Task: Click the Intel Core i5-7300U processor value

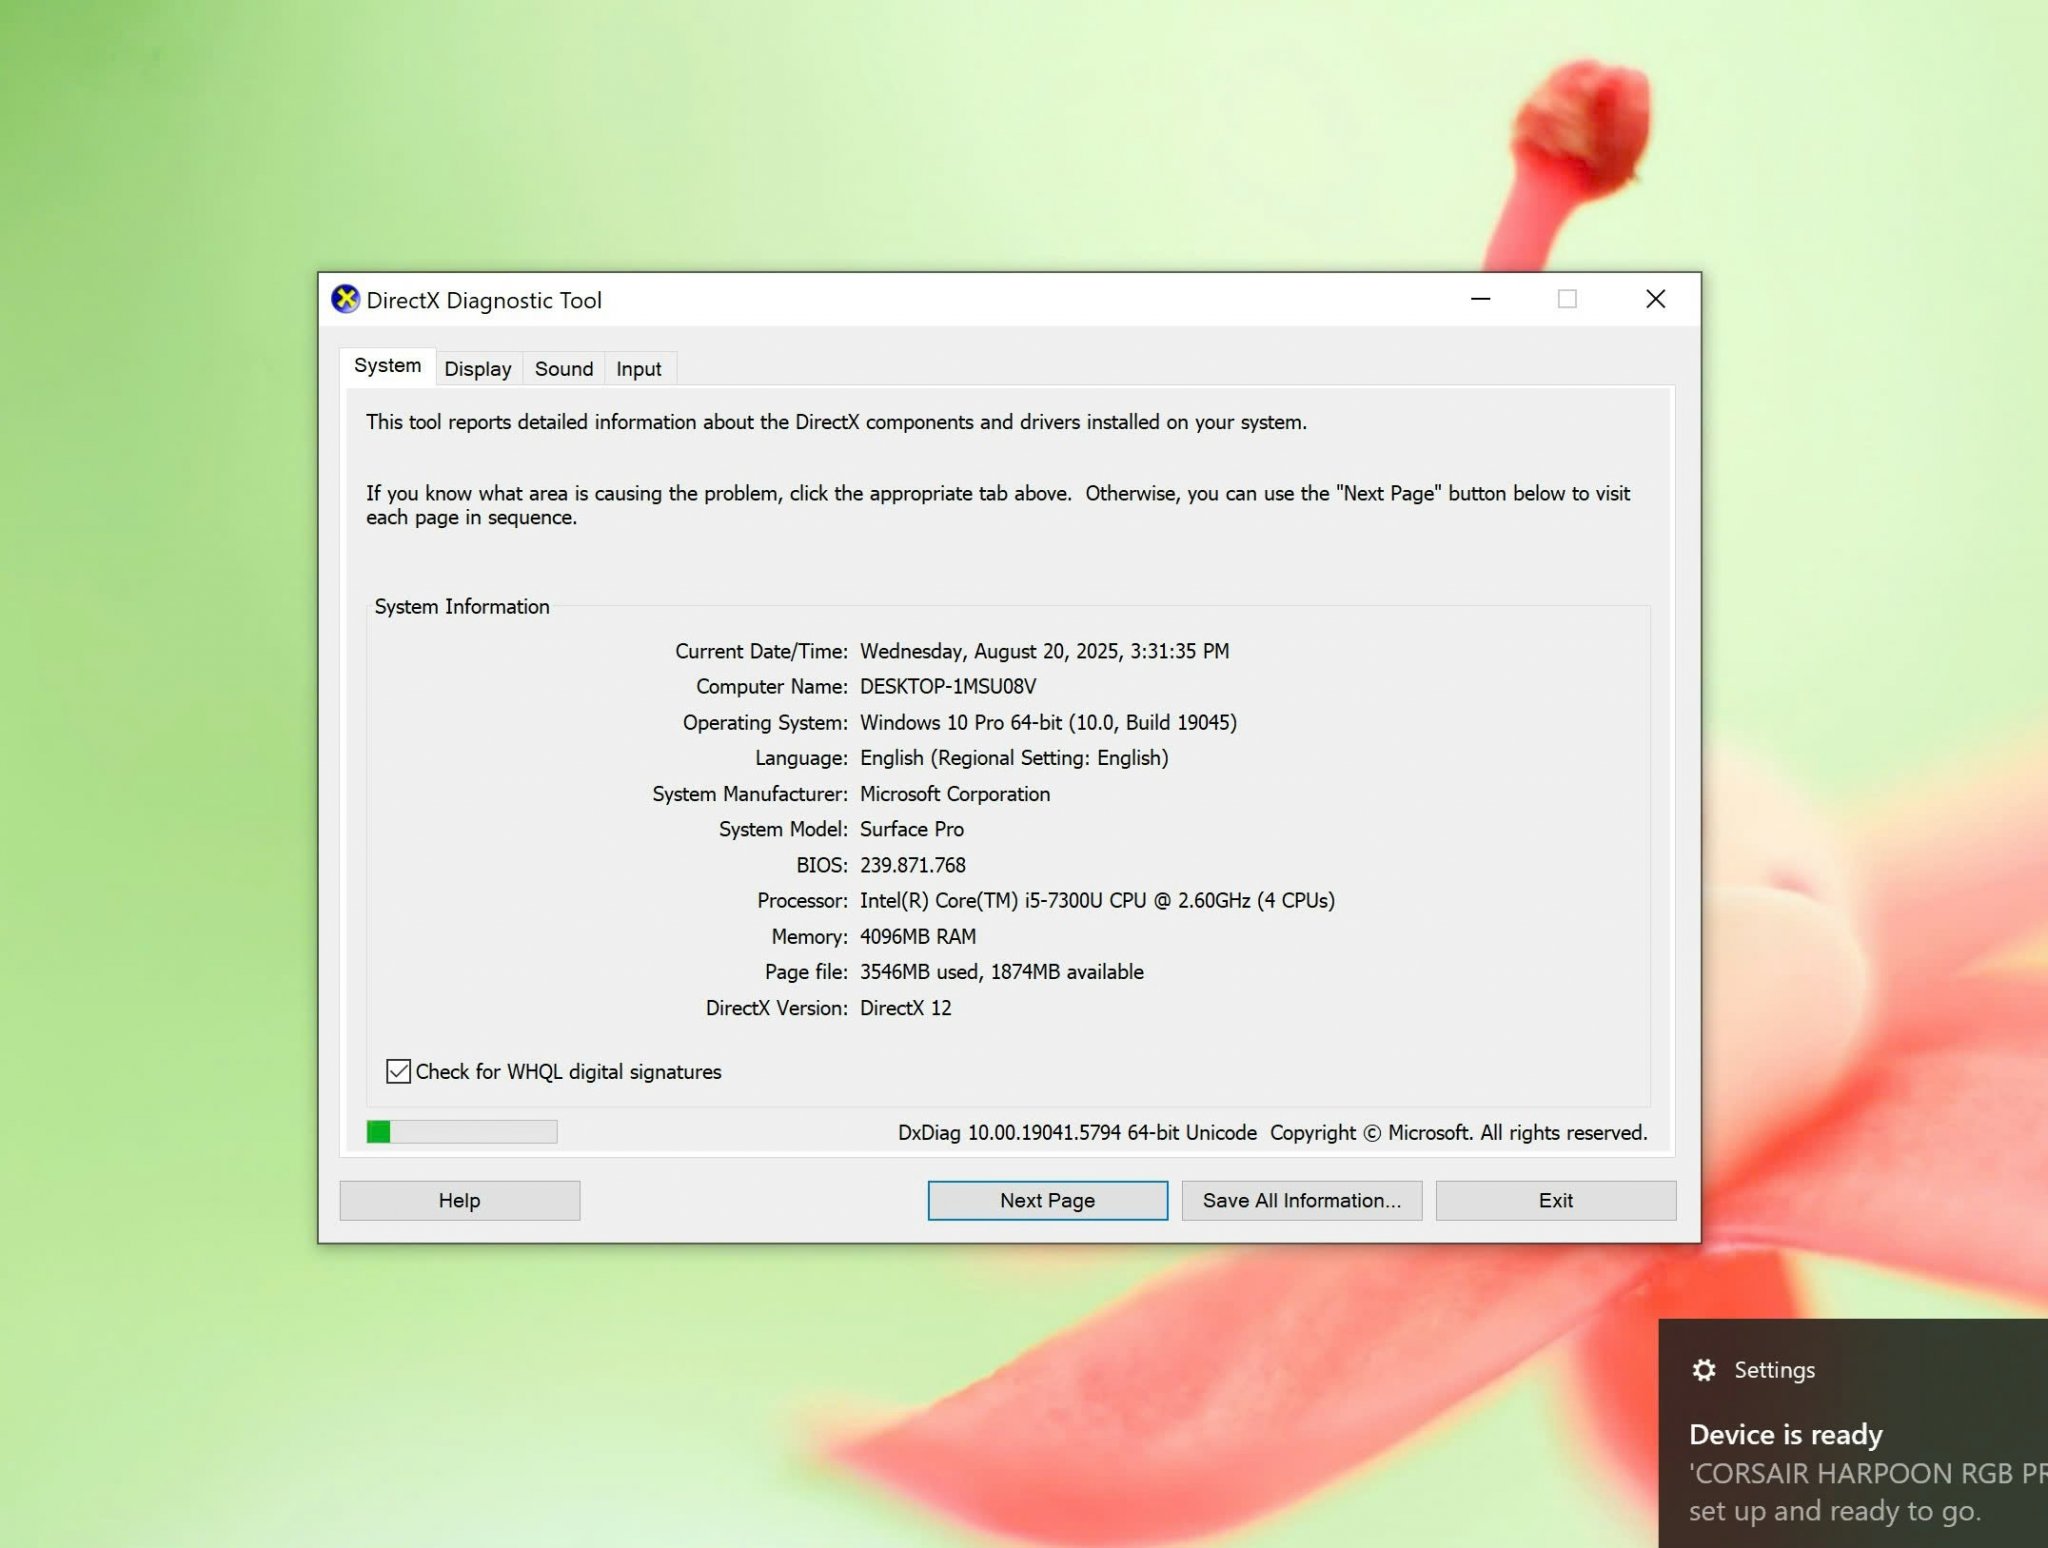Action: (x=1097, y=901)
